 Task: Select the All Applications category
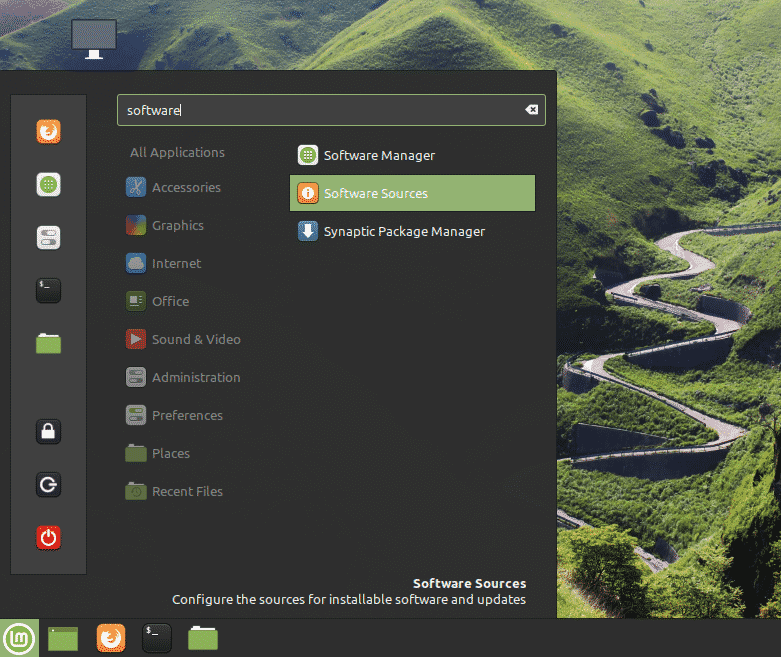tap(177, 152)
